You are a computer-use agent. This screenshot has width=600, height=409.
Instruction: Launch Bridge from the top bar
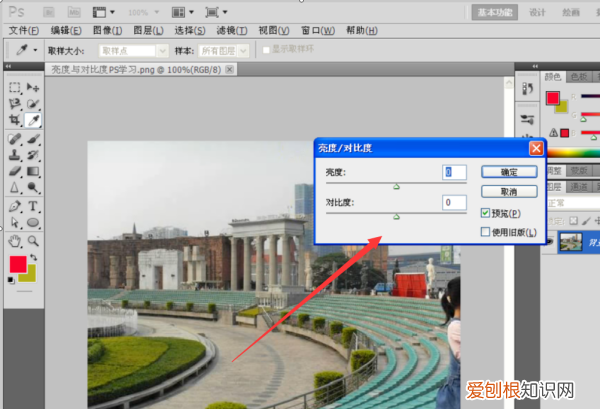tap(49, 12)
